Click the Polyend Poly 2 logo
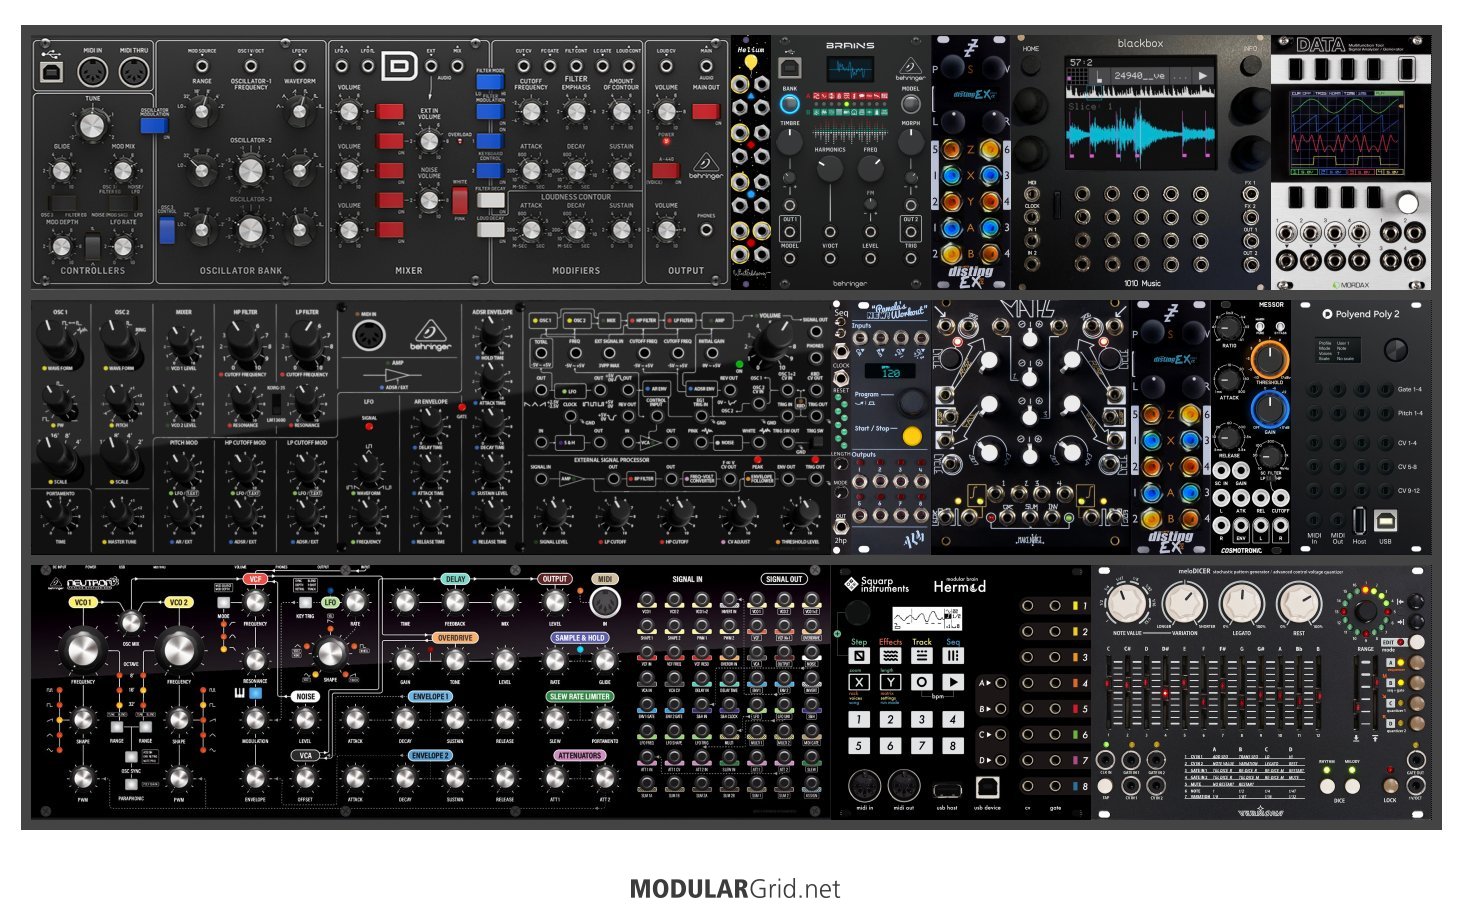The height and width of the screenshot is (910, 1472). pyautogui.click(x=1359, y=314)
